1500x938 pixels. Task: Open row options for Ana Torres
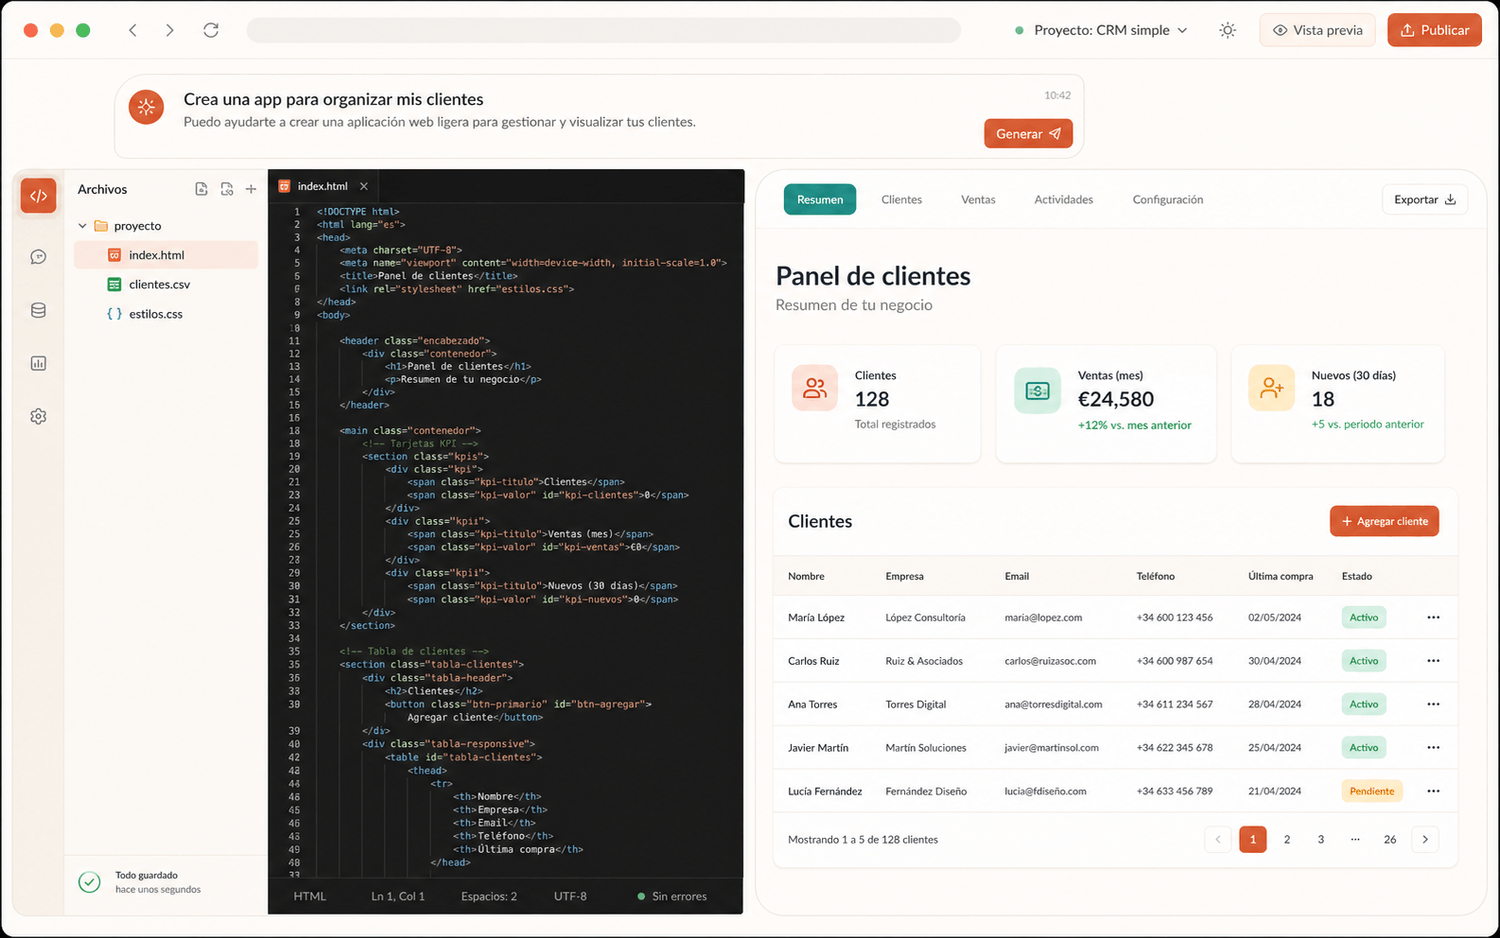1433,704
